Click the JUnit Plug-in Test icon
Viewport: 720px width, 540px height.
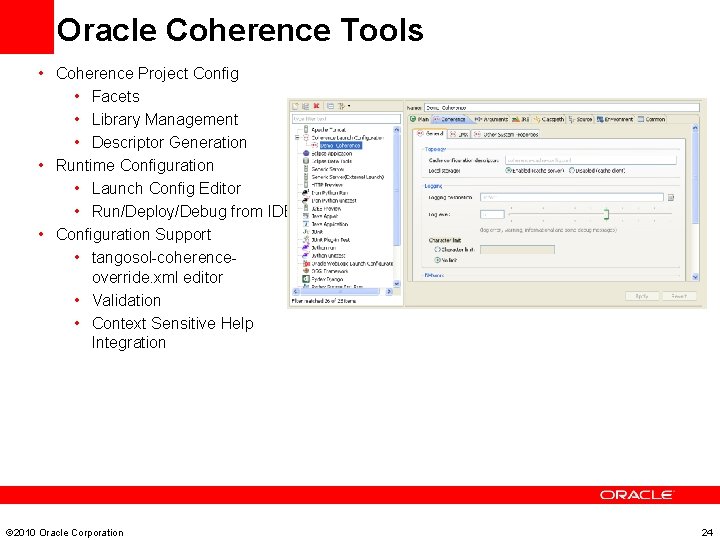[306, 240]
